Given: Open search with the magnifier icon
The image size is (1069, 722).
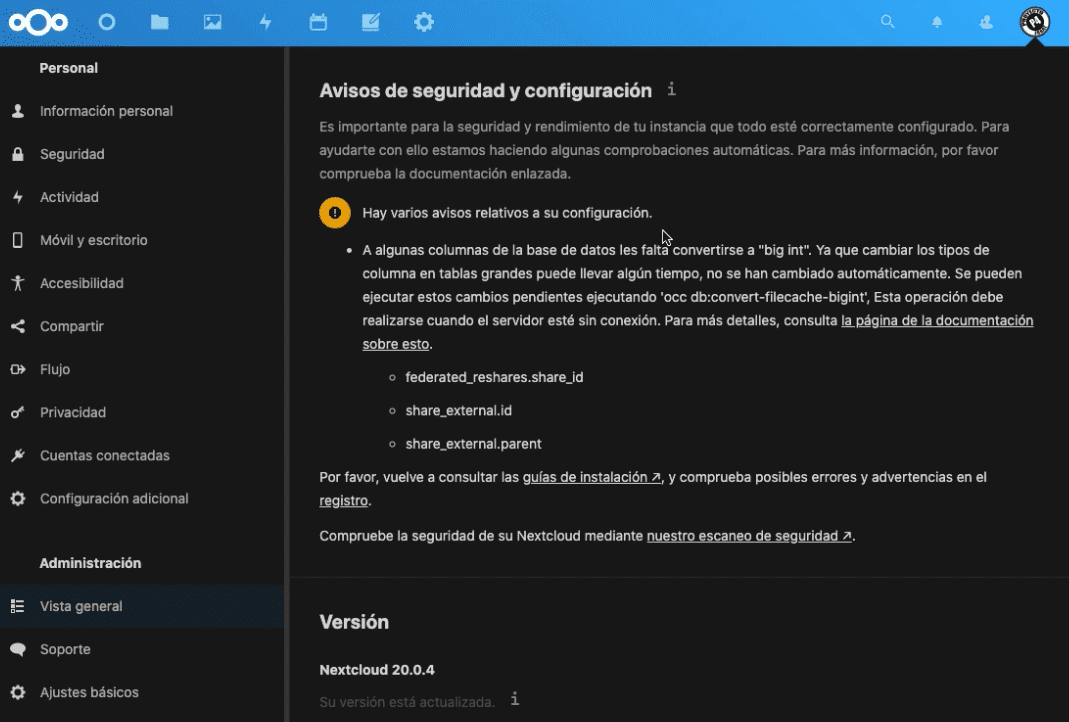Looking at the screenshot, I should point(887,22).
